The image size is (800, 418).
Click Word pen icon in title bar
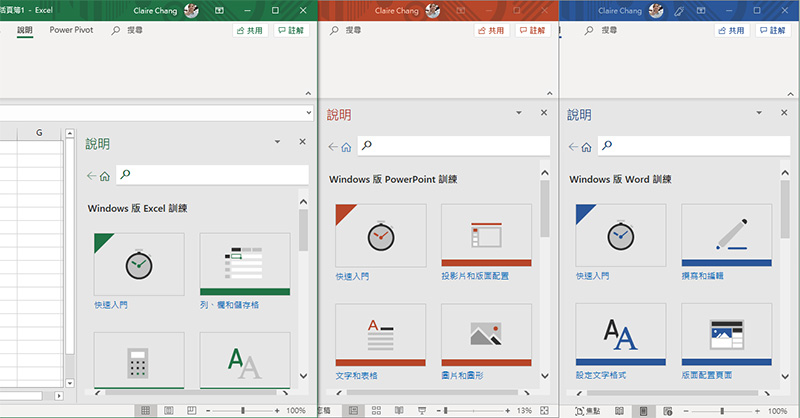click(679, 11)
